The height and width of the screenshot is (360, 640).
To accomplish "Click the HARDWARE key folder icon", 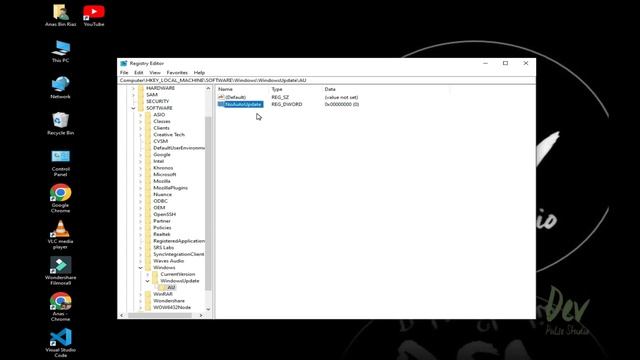I will point(141,88).
